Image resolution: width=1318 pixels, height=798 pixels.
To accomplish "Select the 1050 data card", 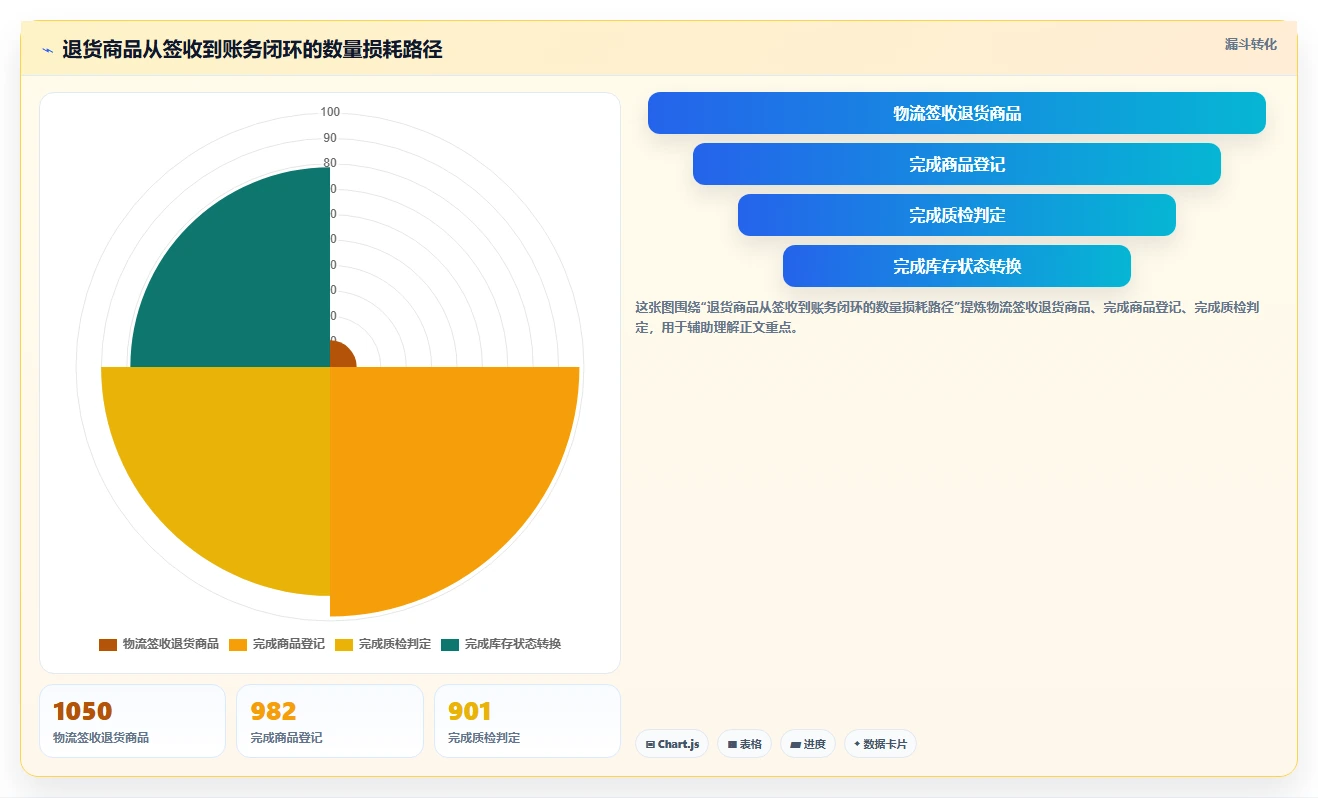I will (x=132, y=721).
